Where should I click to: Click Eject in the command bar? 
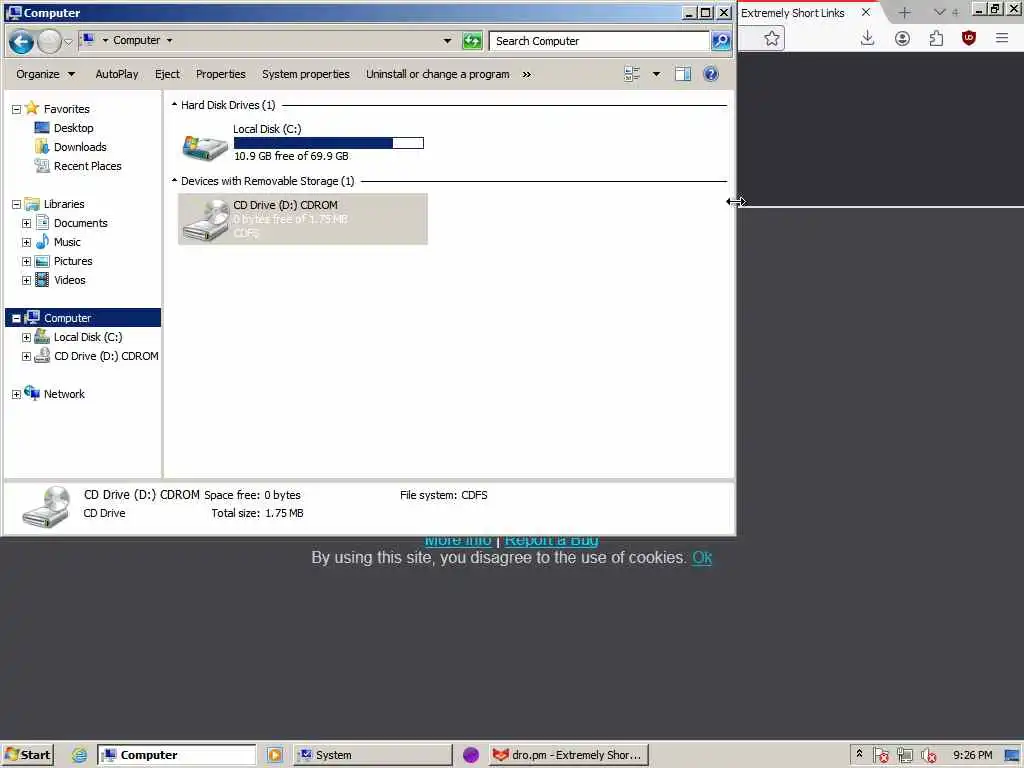[167, 74]
